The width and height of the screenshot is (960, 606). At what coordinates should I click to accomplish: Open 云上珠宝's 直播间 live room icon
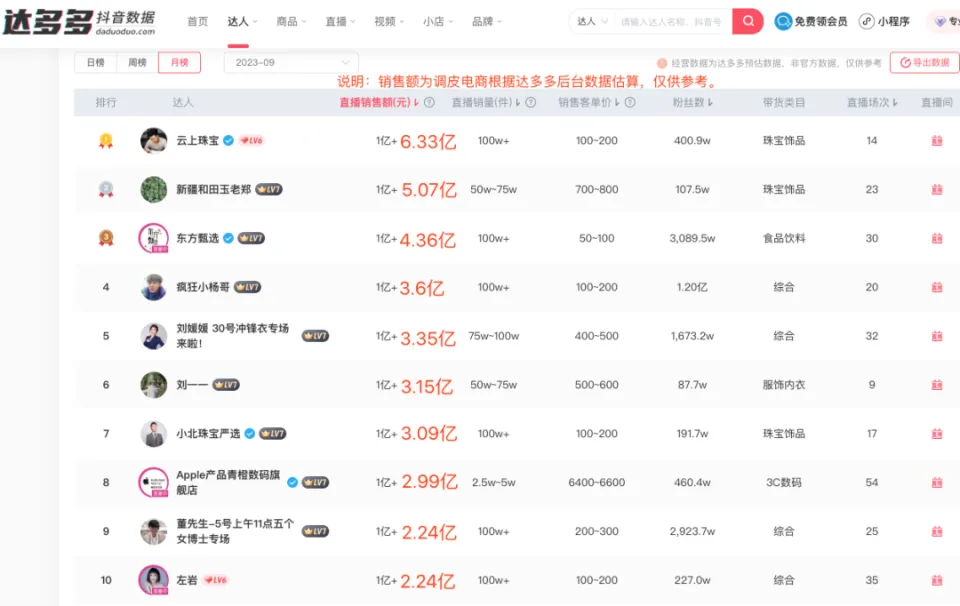pos(937,141)
